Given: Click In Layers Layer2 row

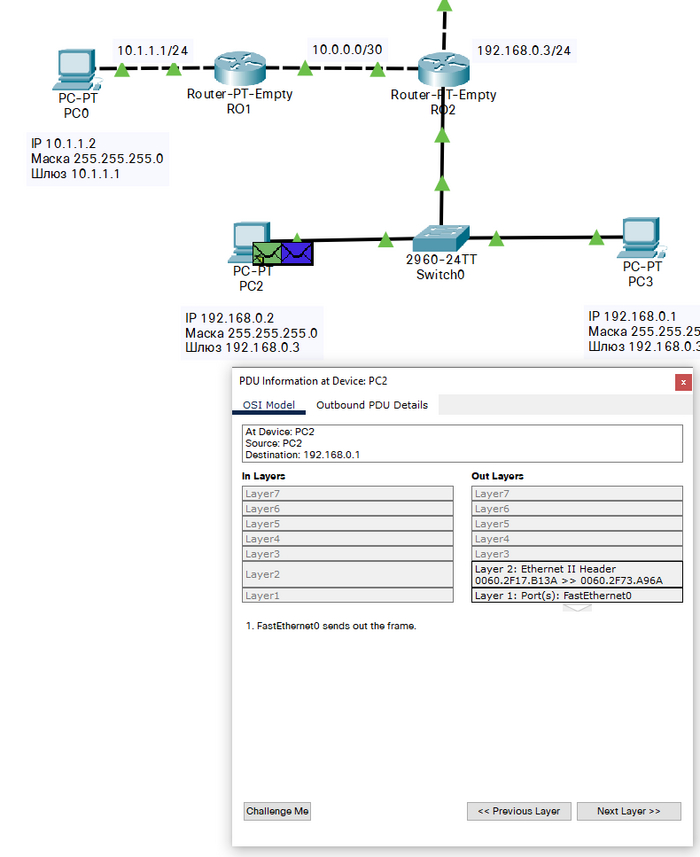Looking at the screenshot, I should point(348,574).
